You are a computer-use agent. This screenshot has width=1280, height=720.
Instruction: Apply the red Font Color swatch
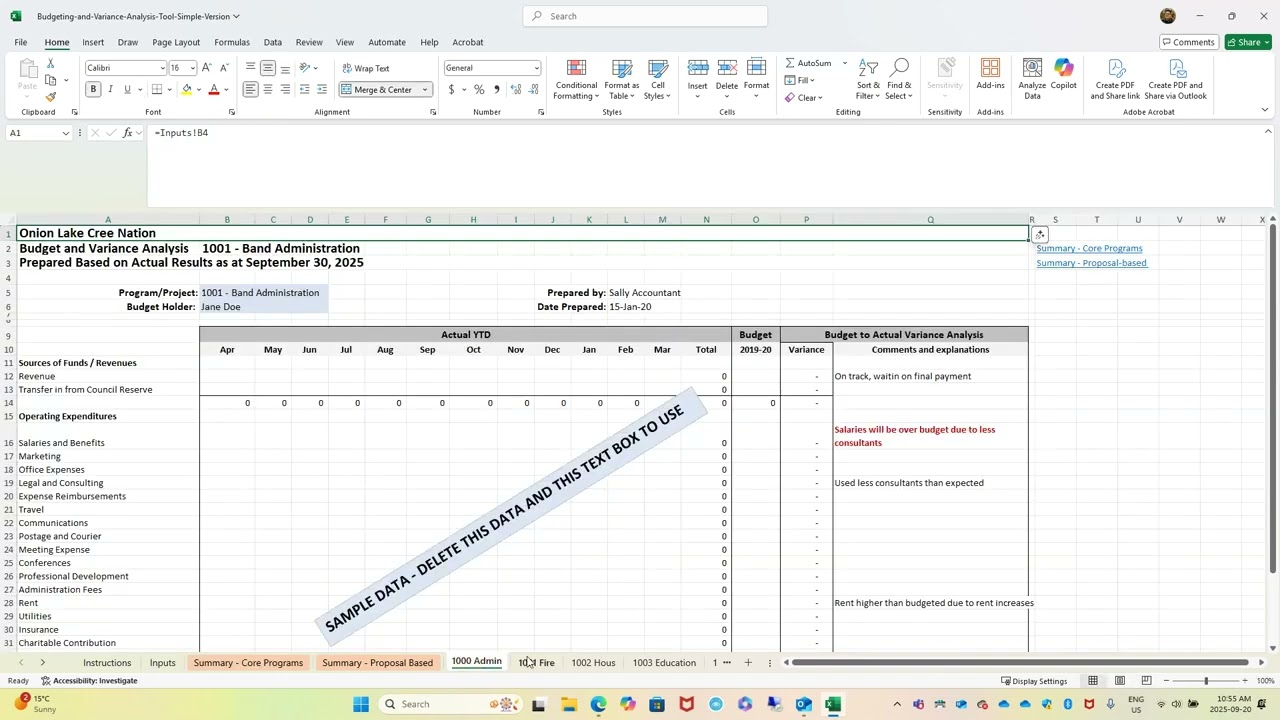coord(213,89)
